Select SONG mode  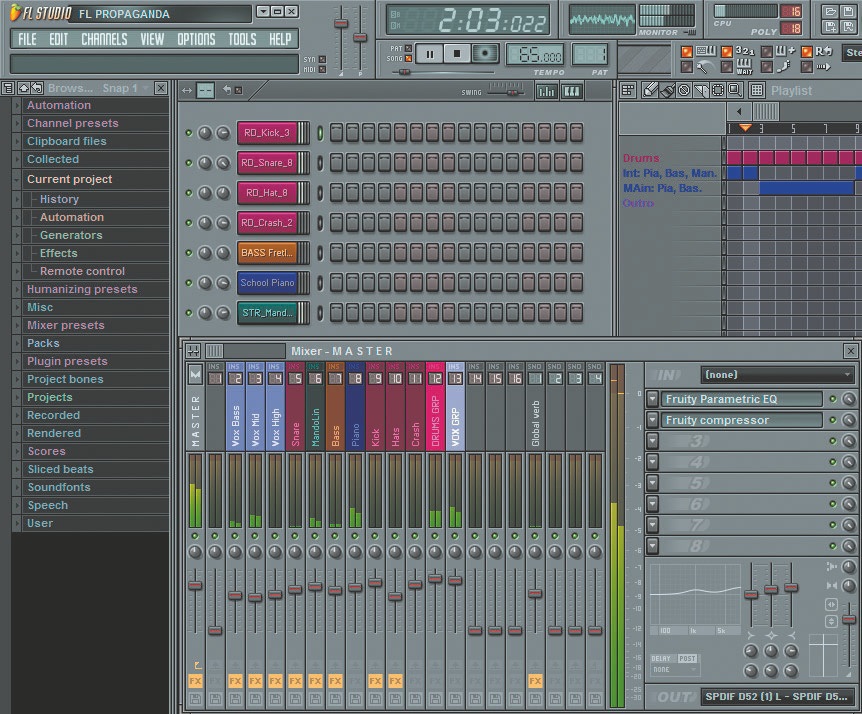408,58
